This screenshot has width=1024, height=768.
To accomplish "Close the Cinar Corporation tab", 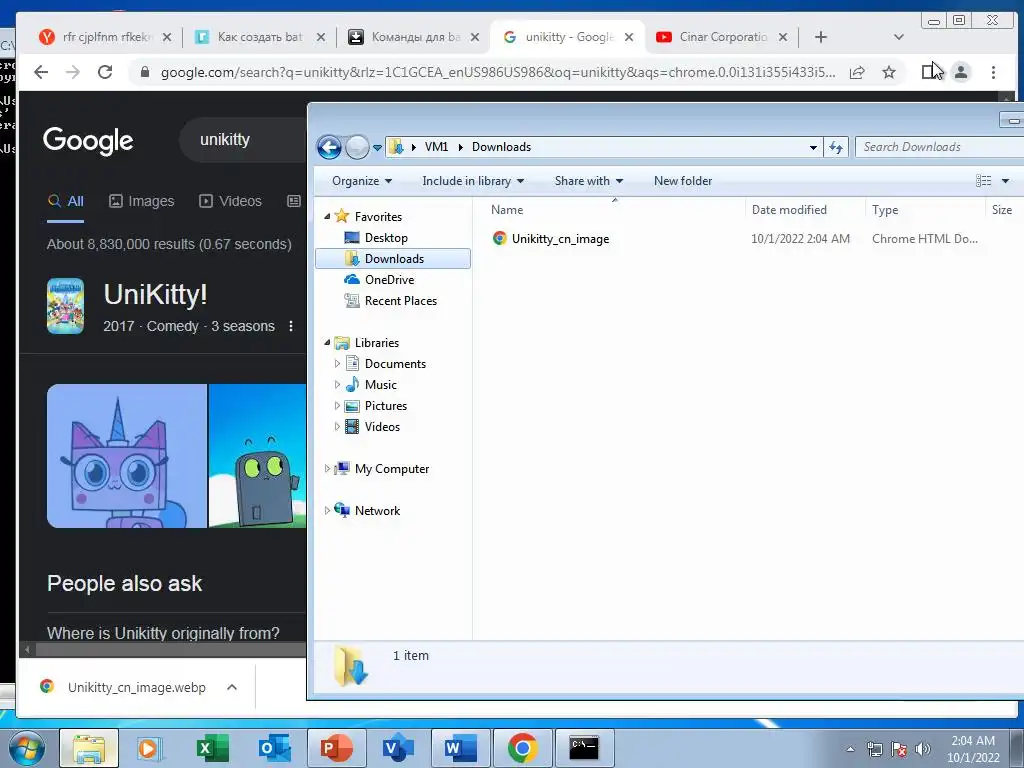I will pyautogui.click(x=783, y=37).
